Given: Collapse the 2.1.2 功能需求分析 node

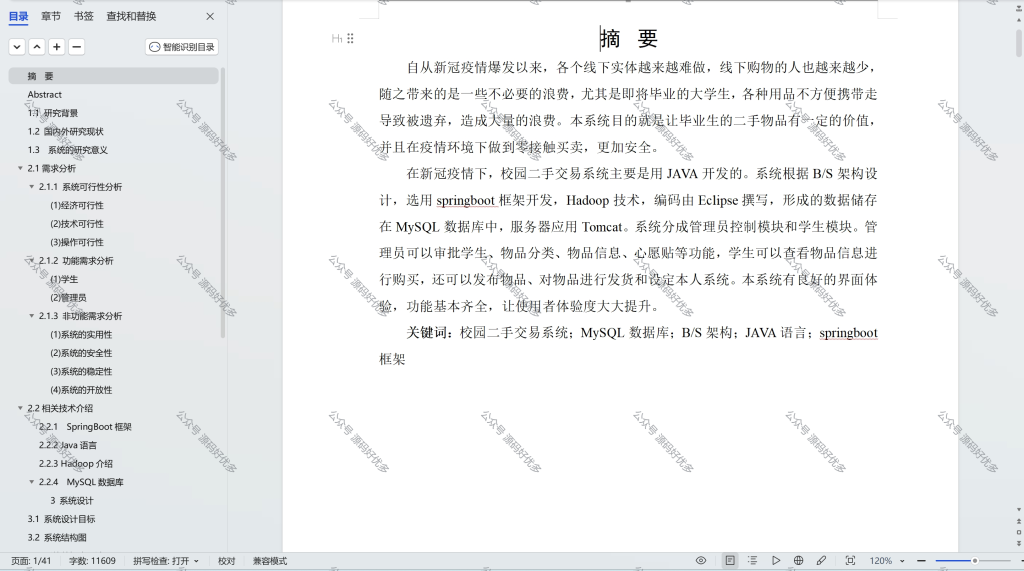Looking at the screenshot, I should 31,261.
